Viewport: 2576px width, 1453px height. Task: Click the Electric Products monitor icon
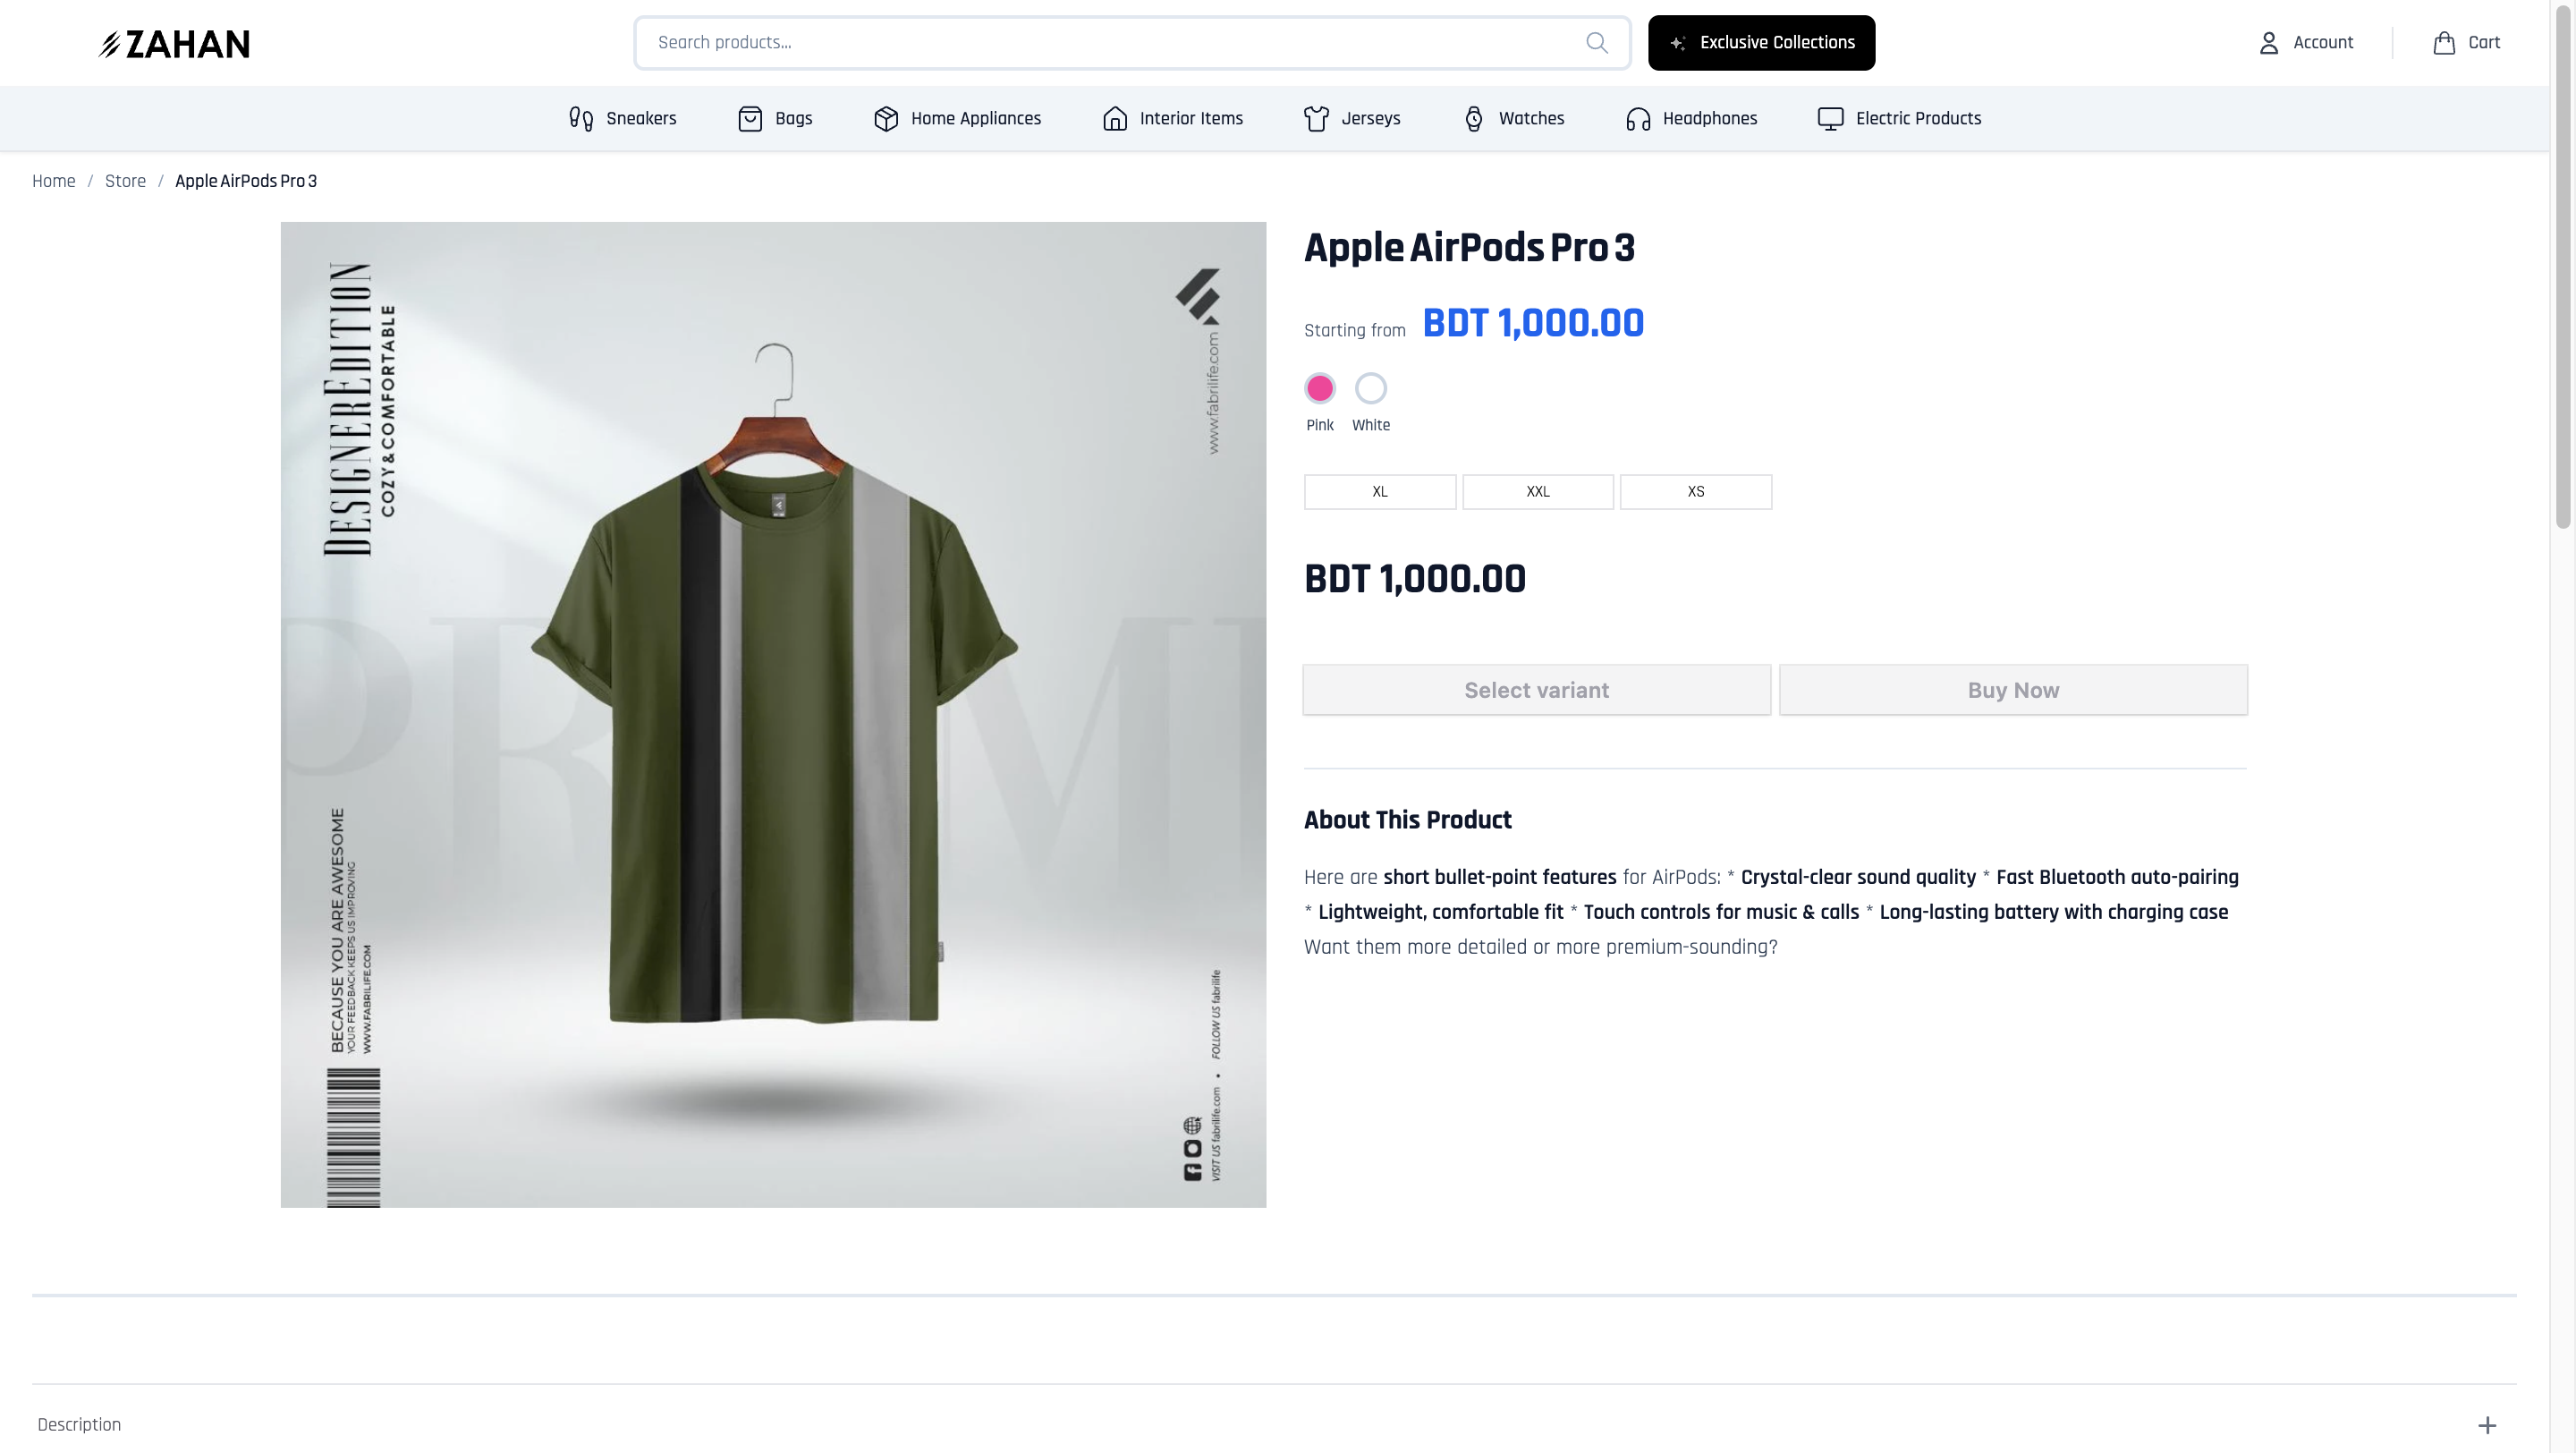pos(1830,119)
